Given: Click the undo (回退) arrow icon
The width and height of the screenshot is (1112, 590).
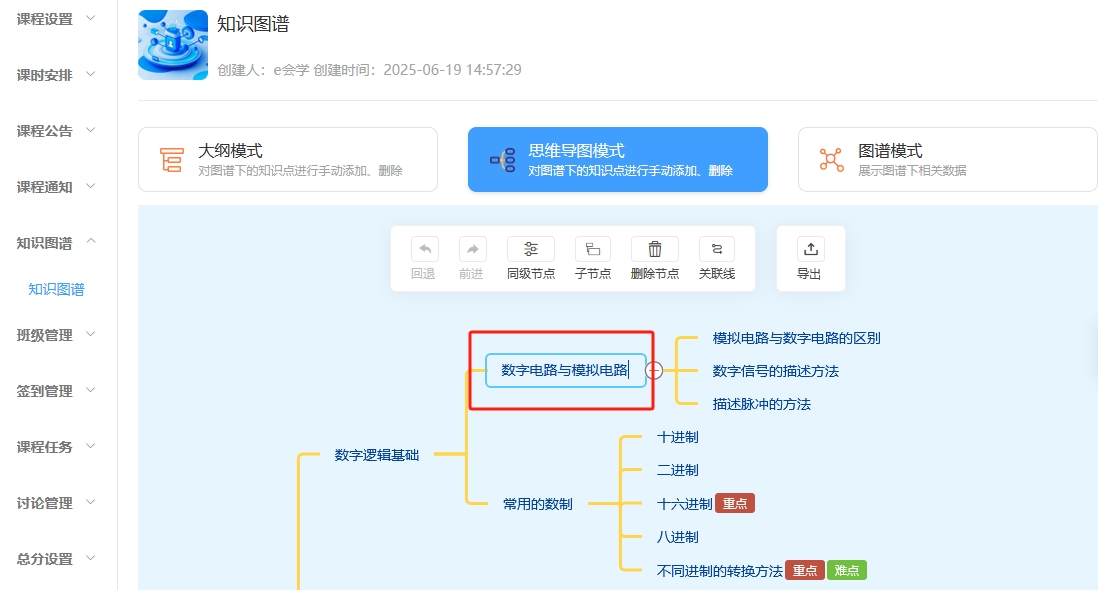Looking at the screenshot, I should [x=424, y=250].
